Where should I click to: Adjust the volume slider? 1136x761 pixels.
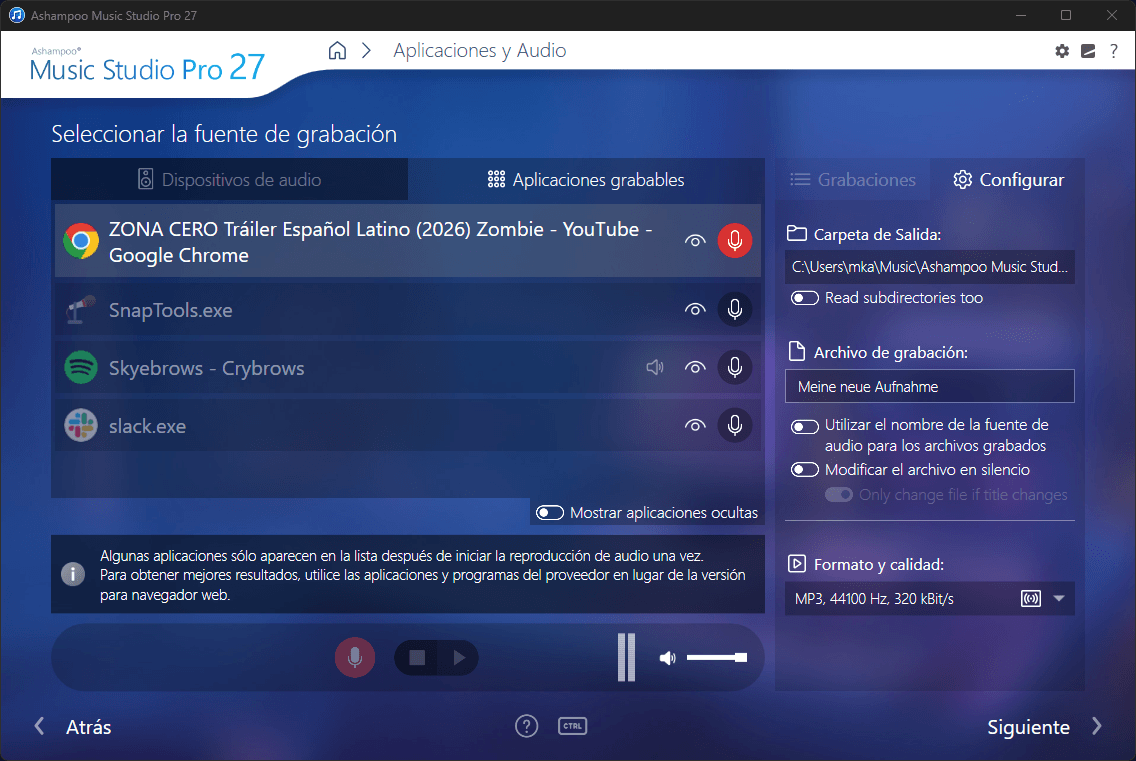tap(717, 657)
